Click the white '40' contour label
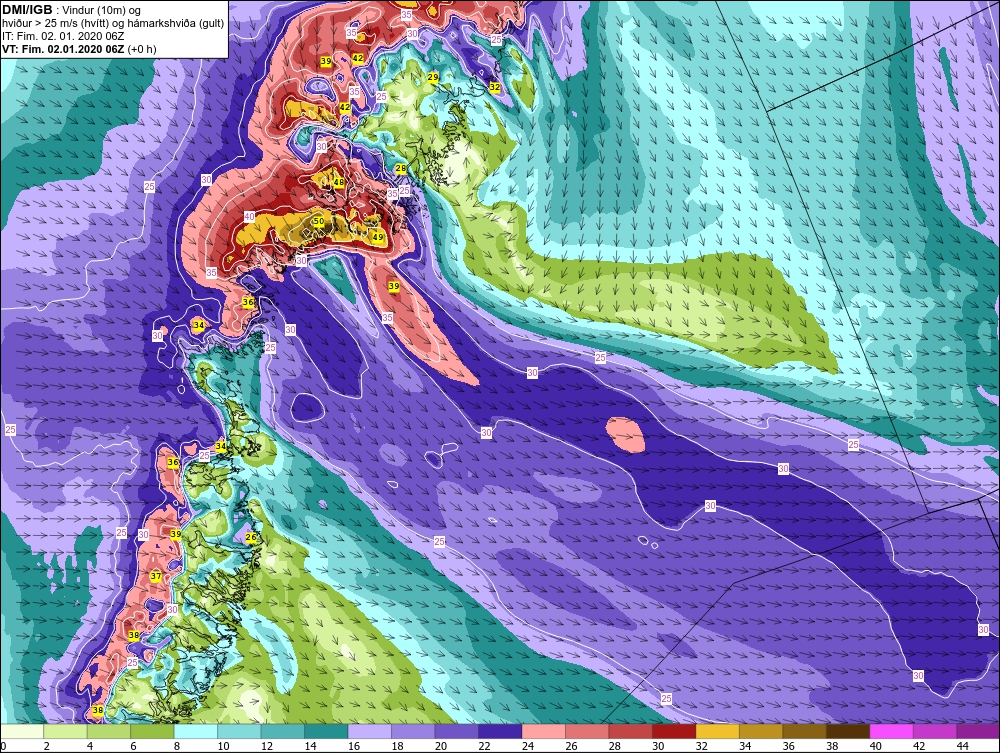 click(x=249, y=216)
